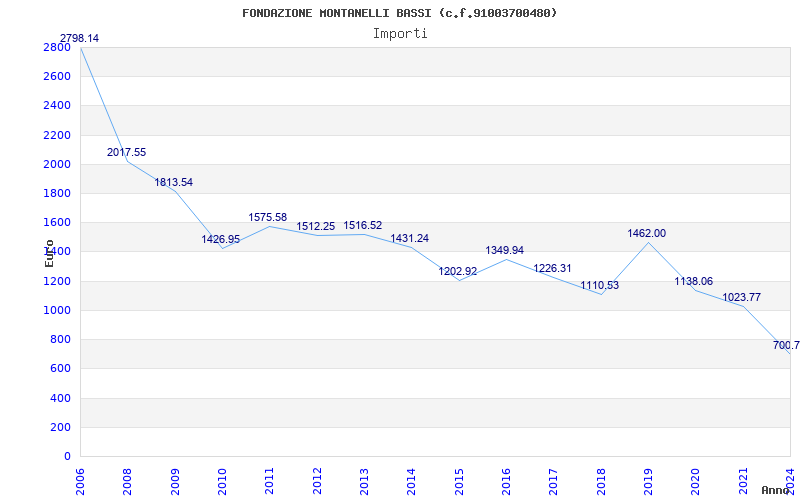
Task: Click the data label 1023.77
Action: [741, 297]
